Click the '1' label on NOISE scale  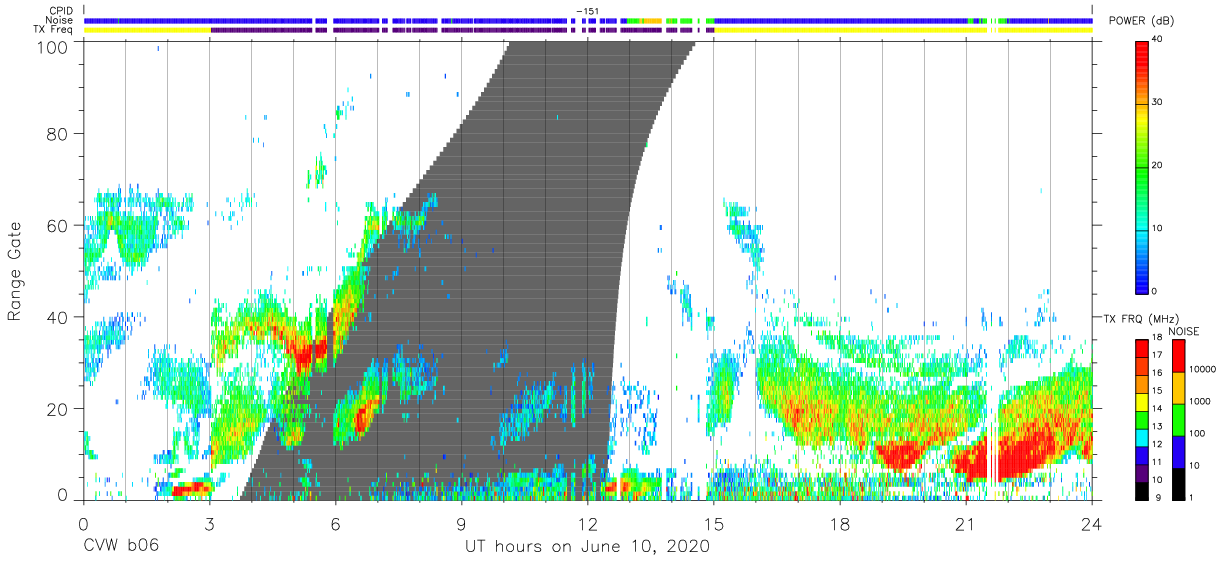(x=1190, y=497)
